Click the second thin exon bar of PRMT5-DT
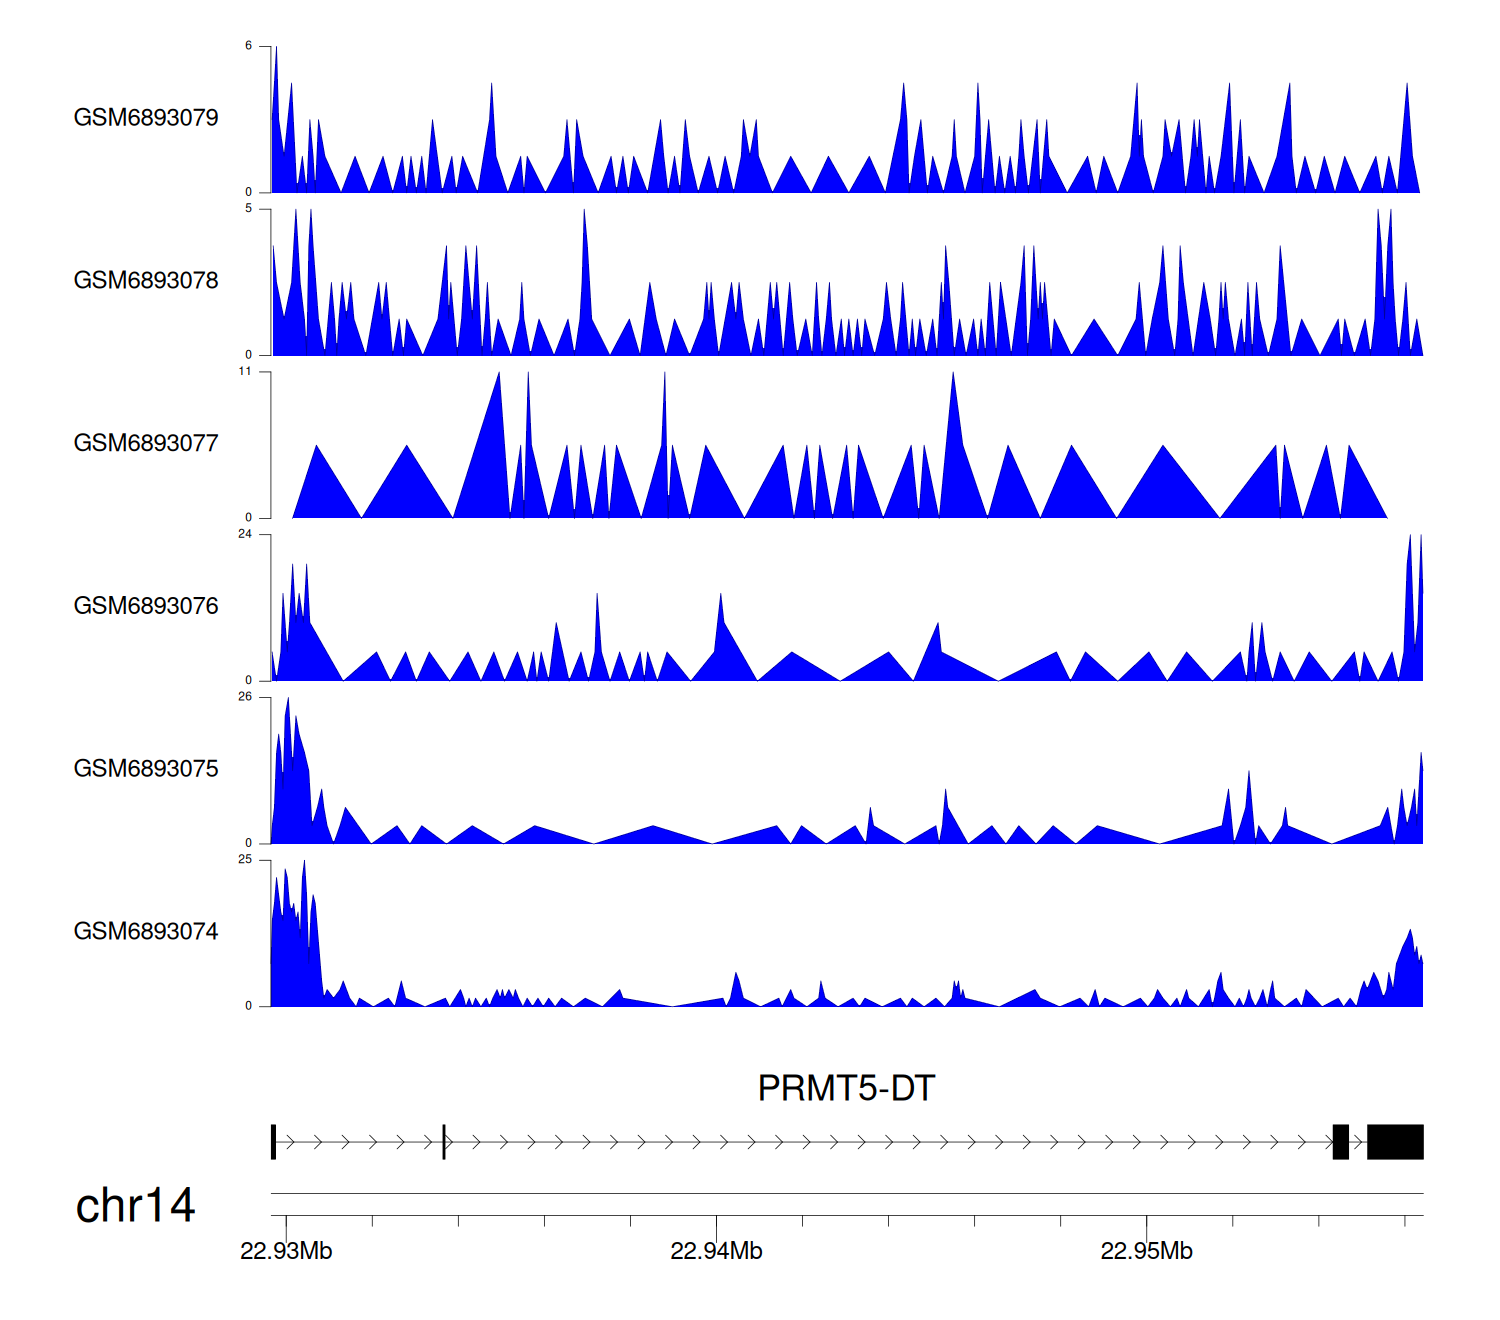This screenshot has height=1320, width=1500. click(x=444, y=1142)
